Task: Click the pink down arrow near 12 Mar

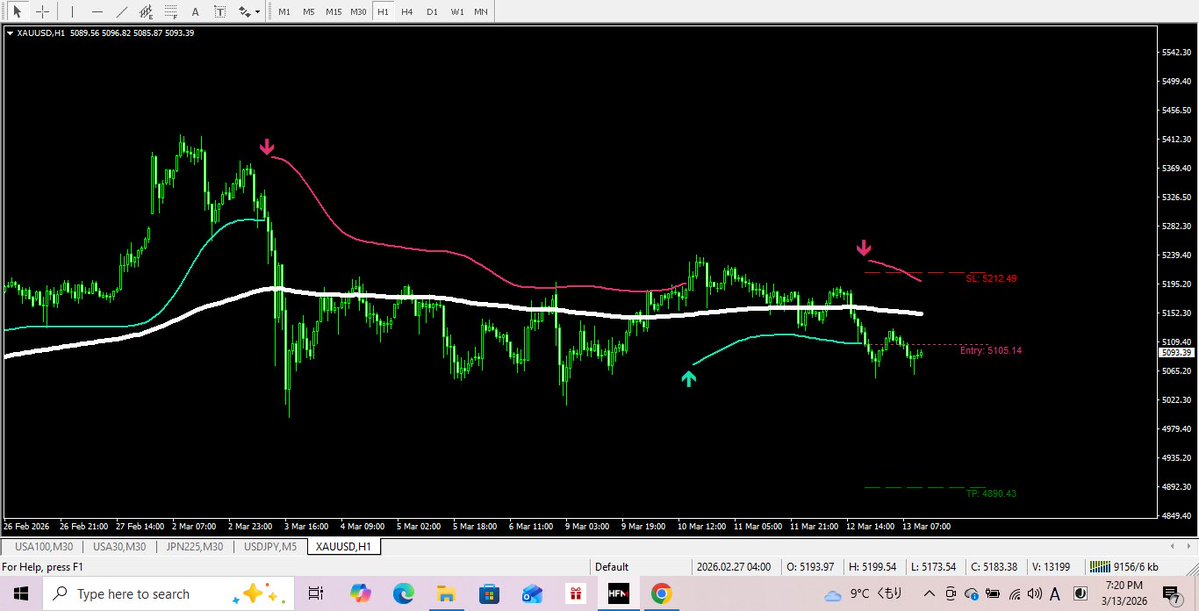Action: click(863, 247)
